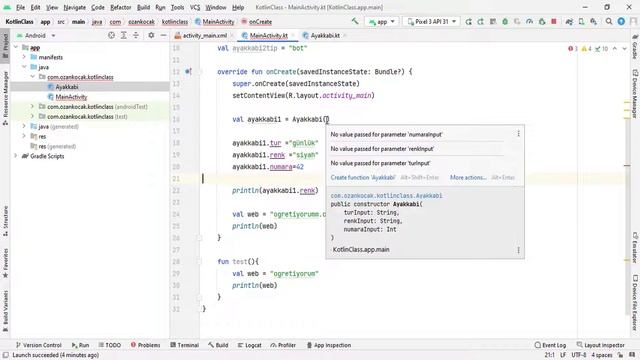Open the Navigate menu
Image resolution: width=640 pixels, height=360 pixels.
(x=75, y=7)
